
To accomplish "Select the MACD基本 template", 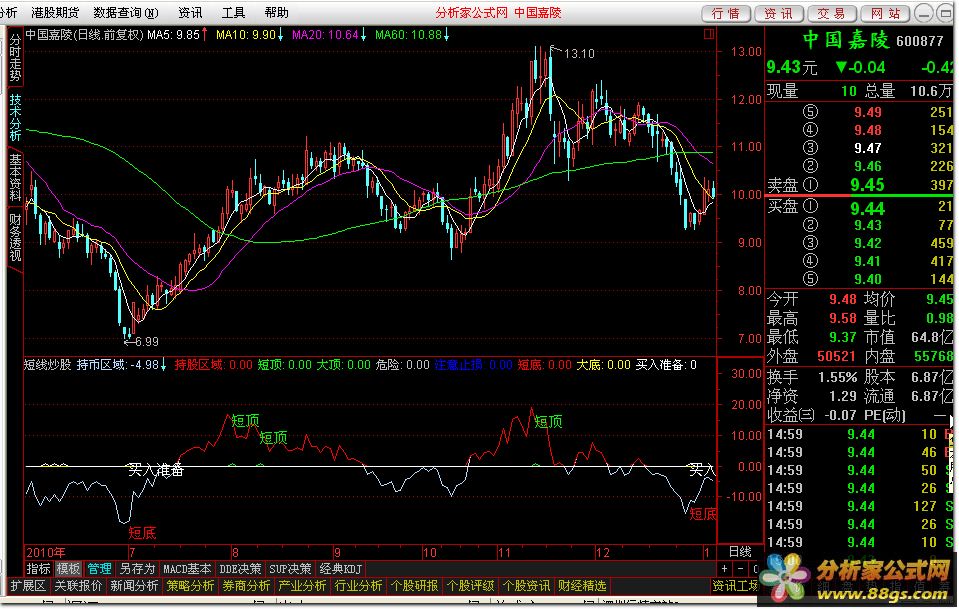I will (x=187, y=569).
